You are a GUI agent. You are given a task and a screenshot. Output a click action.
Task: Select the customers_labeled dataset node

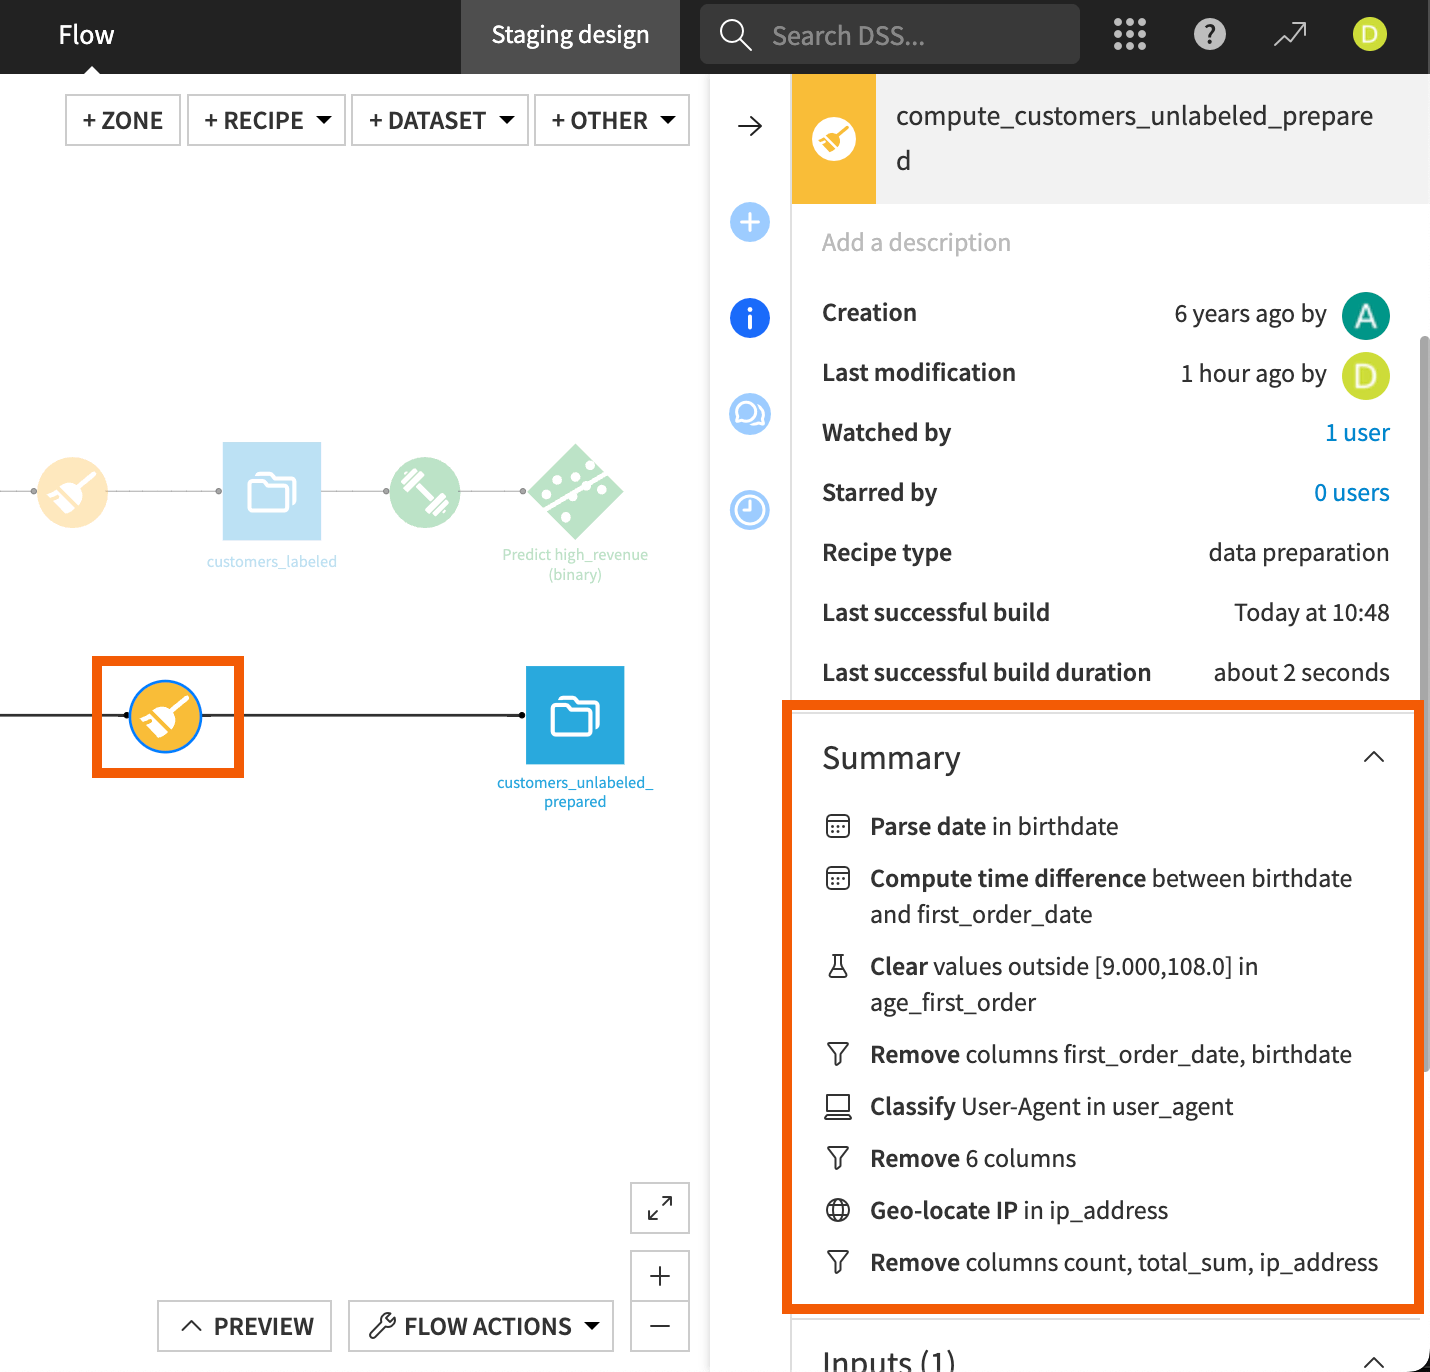[272, 491]
